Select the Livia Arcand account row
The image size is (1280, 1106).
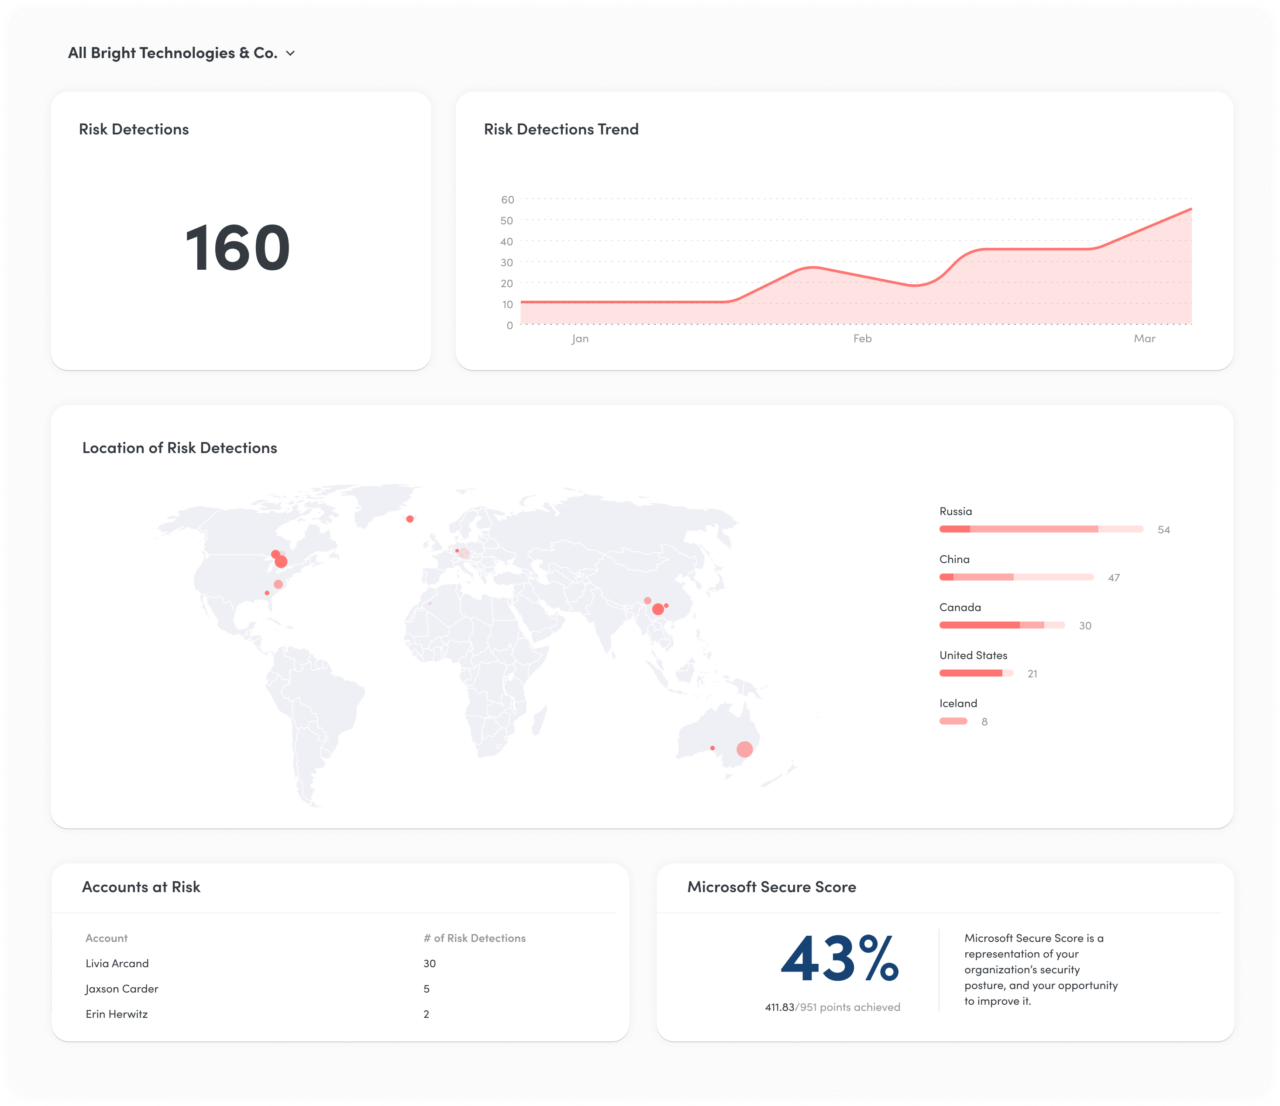117,963
